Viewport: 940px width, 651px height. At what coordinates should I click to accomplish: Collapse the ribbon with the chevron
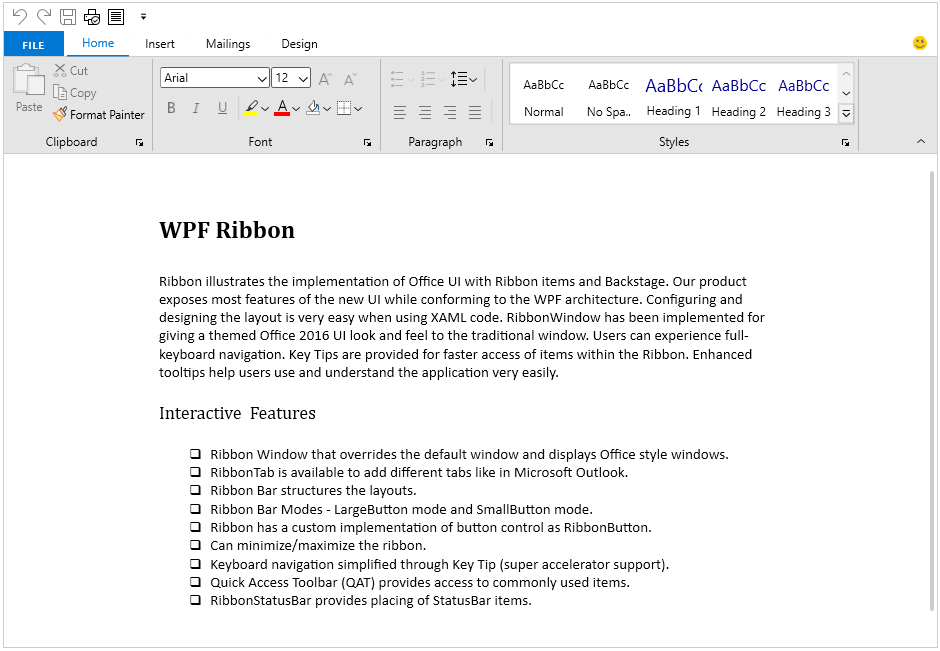click(x=921, y=141)
